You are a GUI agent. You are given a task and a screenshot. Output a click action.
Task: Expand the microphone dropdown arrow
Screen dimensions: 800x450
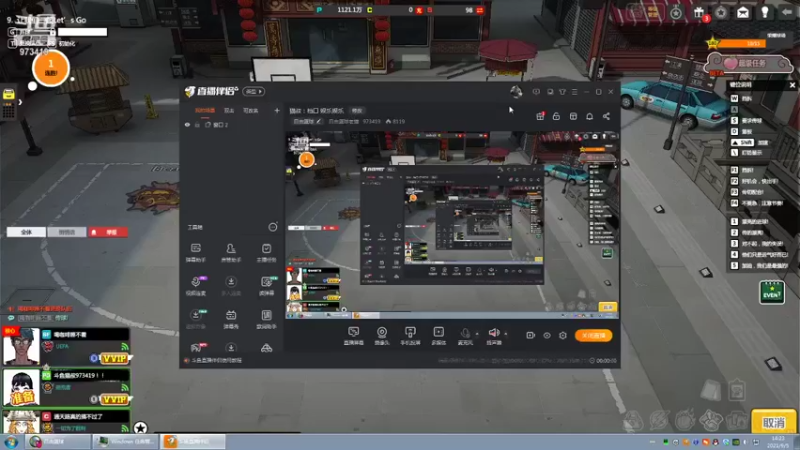tap(477, 334)
